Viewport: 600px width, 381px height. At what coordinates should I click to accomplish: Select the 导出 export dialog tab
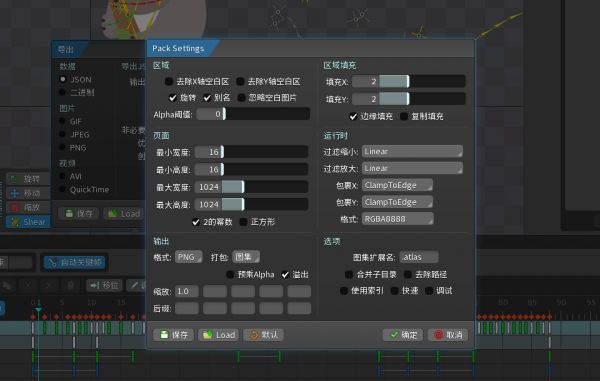(66, 49)
